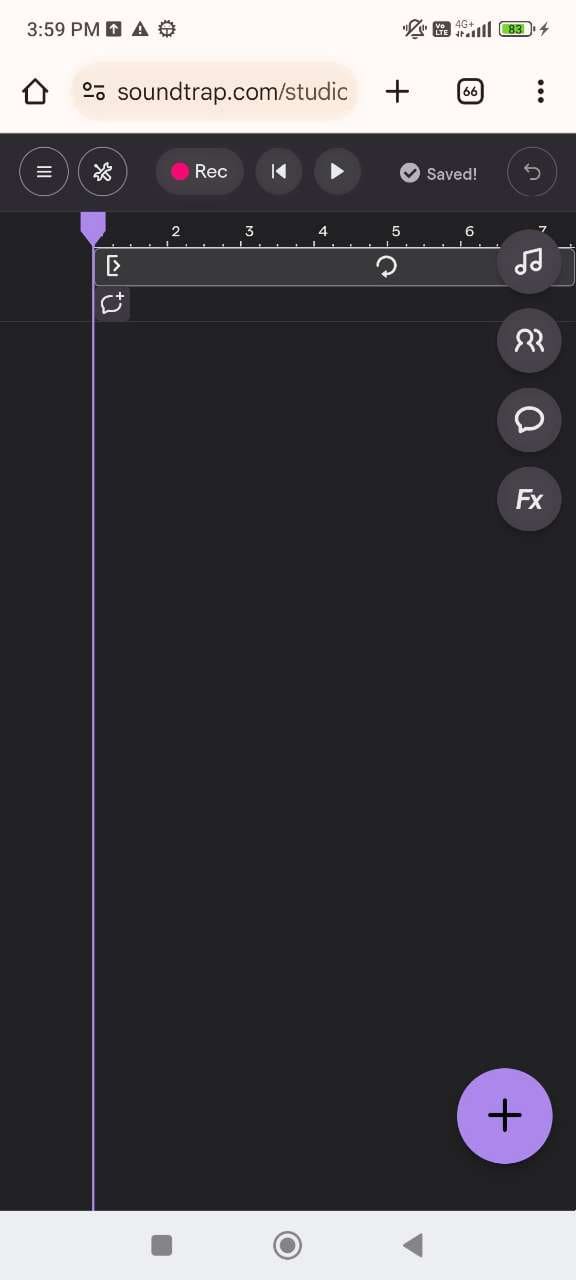Open the chat panel
Image resolution: width=576 pixels, height=1280 pixels.
point(529,420)
